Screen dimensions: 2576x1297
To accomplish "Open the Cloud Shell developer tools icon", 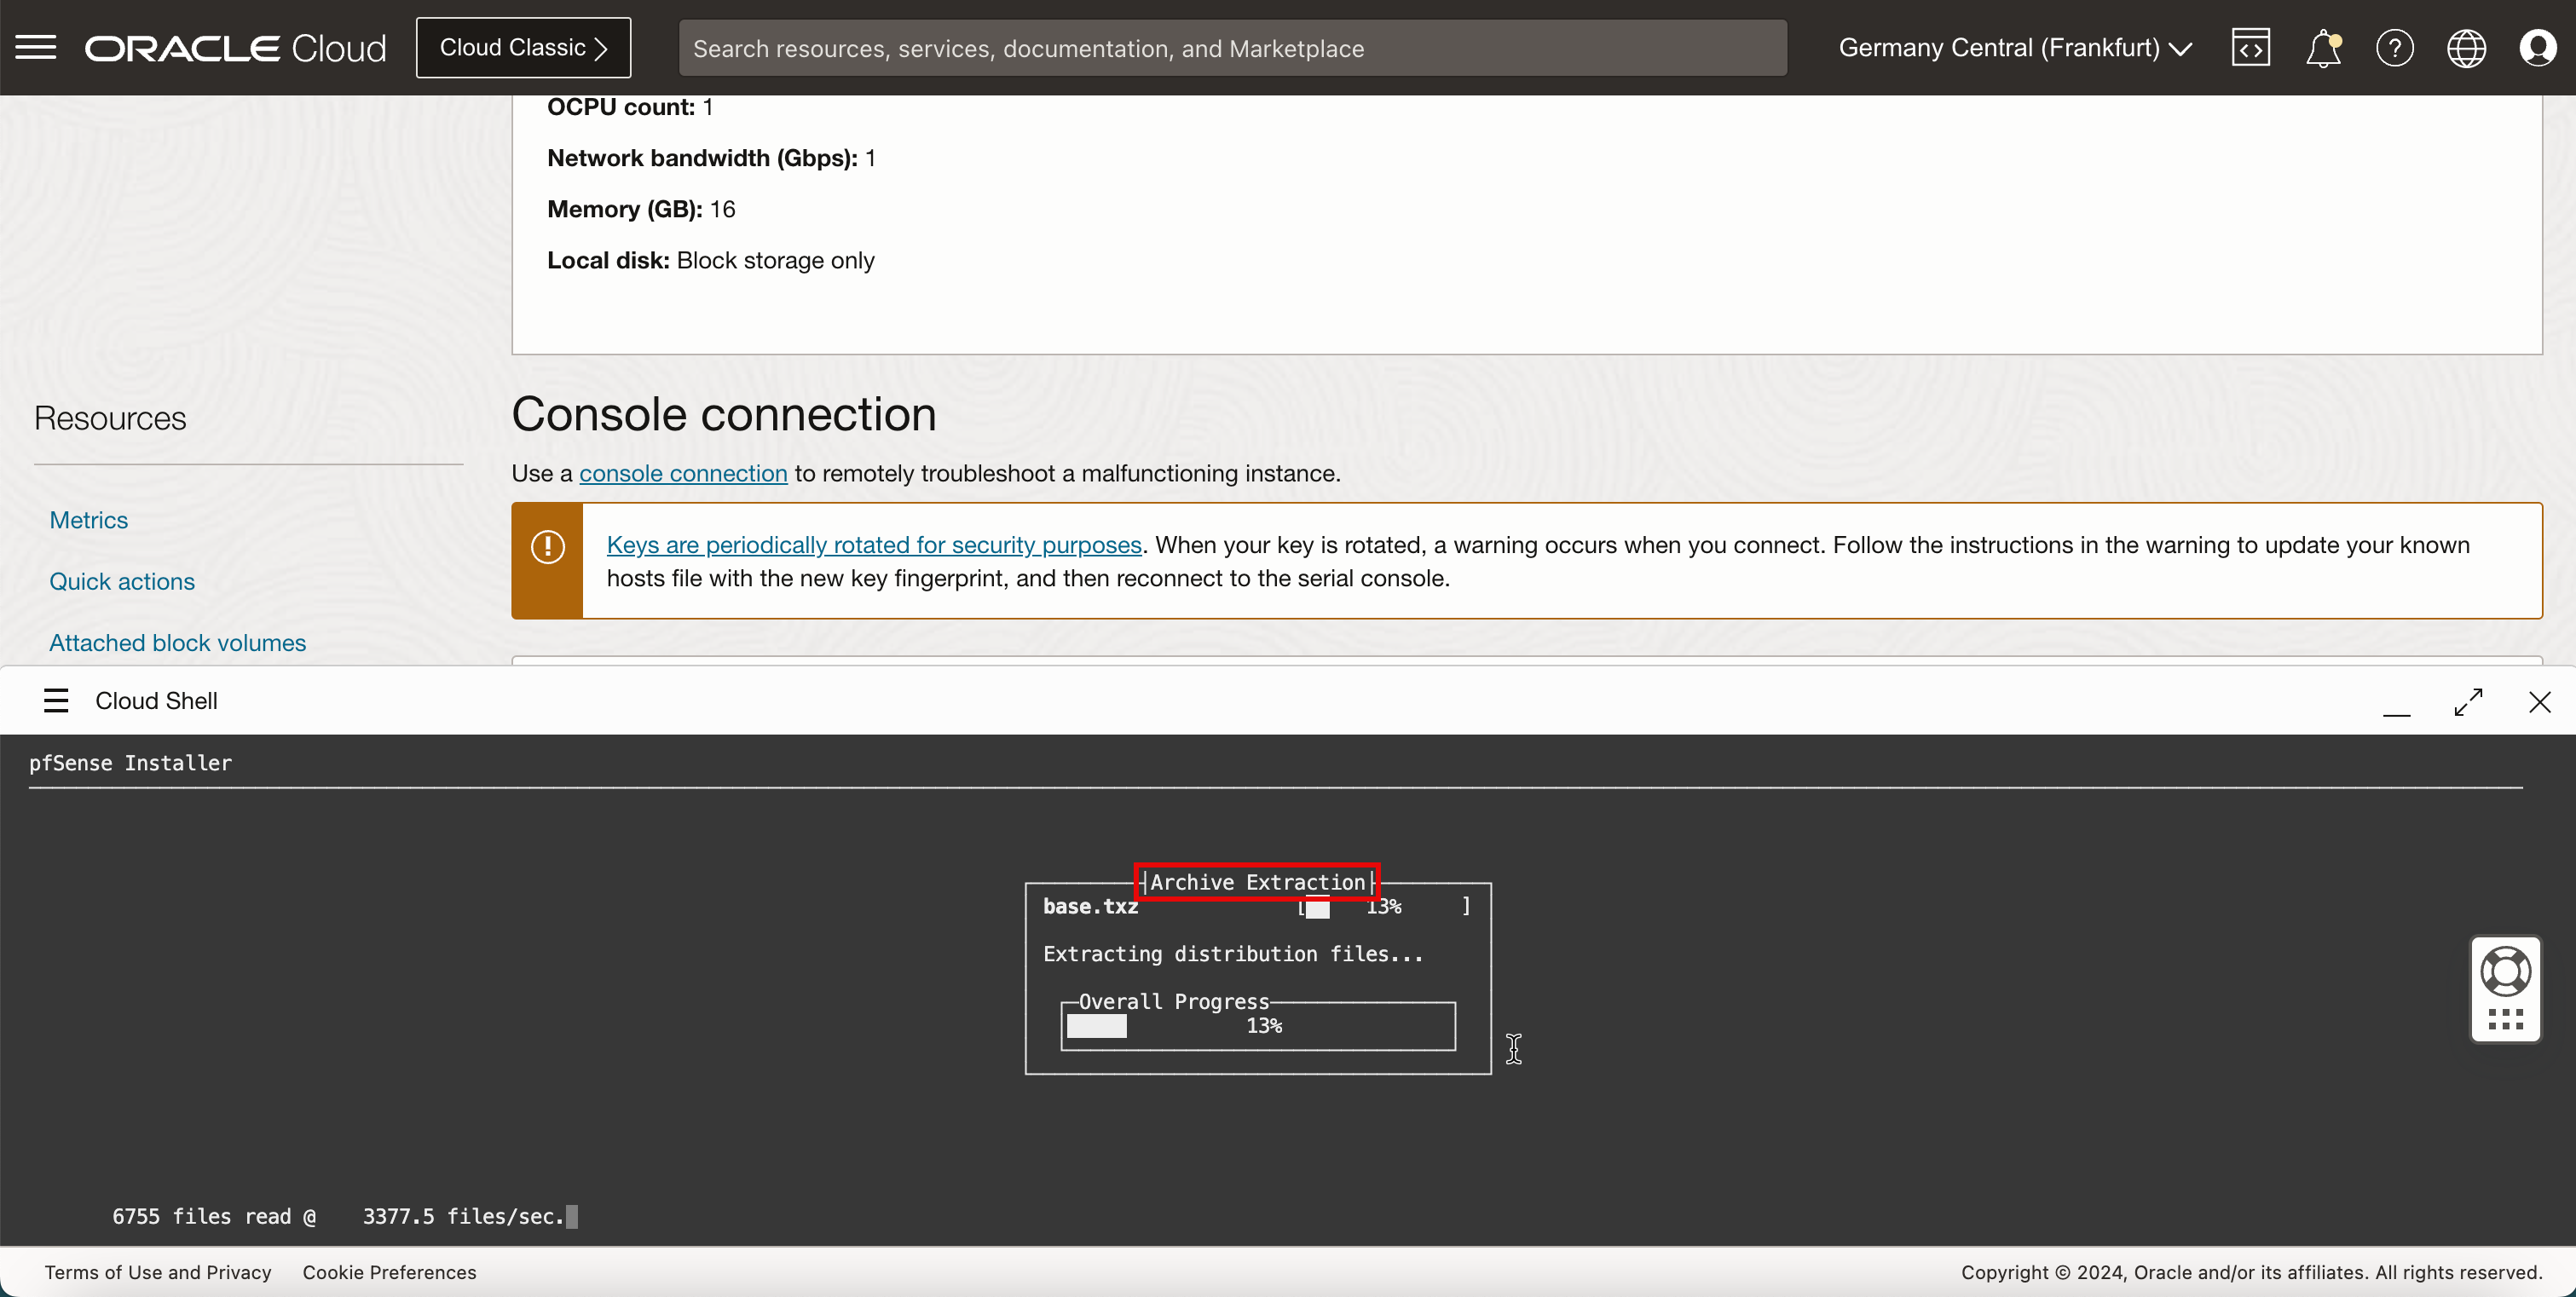I will 2250,47.
